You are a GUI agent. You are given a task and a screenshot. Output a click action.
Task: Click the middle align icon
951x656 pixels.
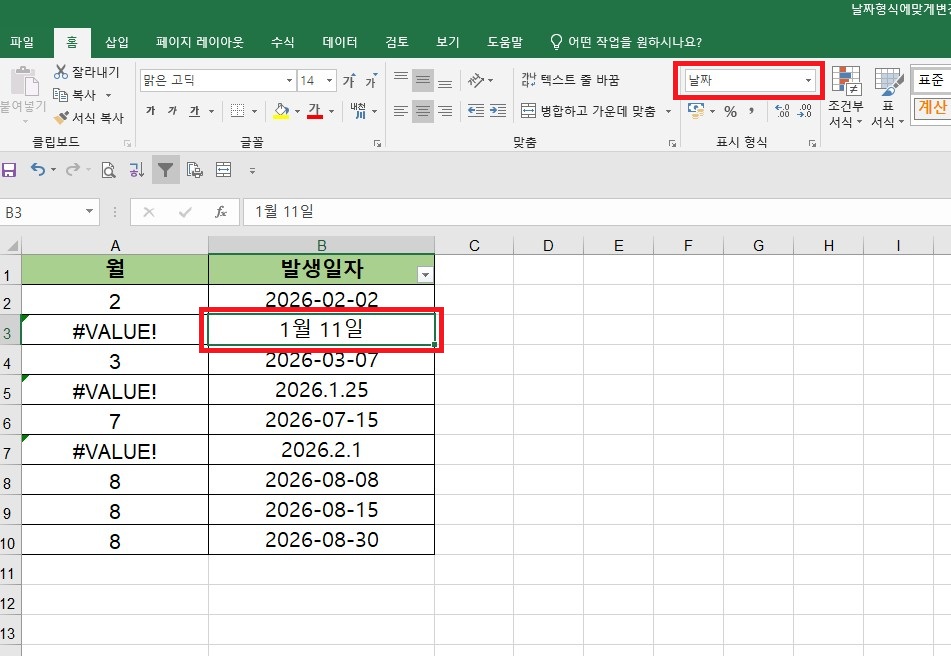click(x=423, y=80)
